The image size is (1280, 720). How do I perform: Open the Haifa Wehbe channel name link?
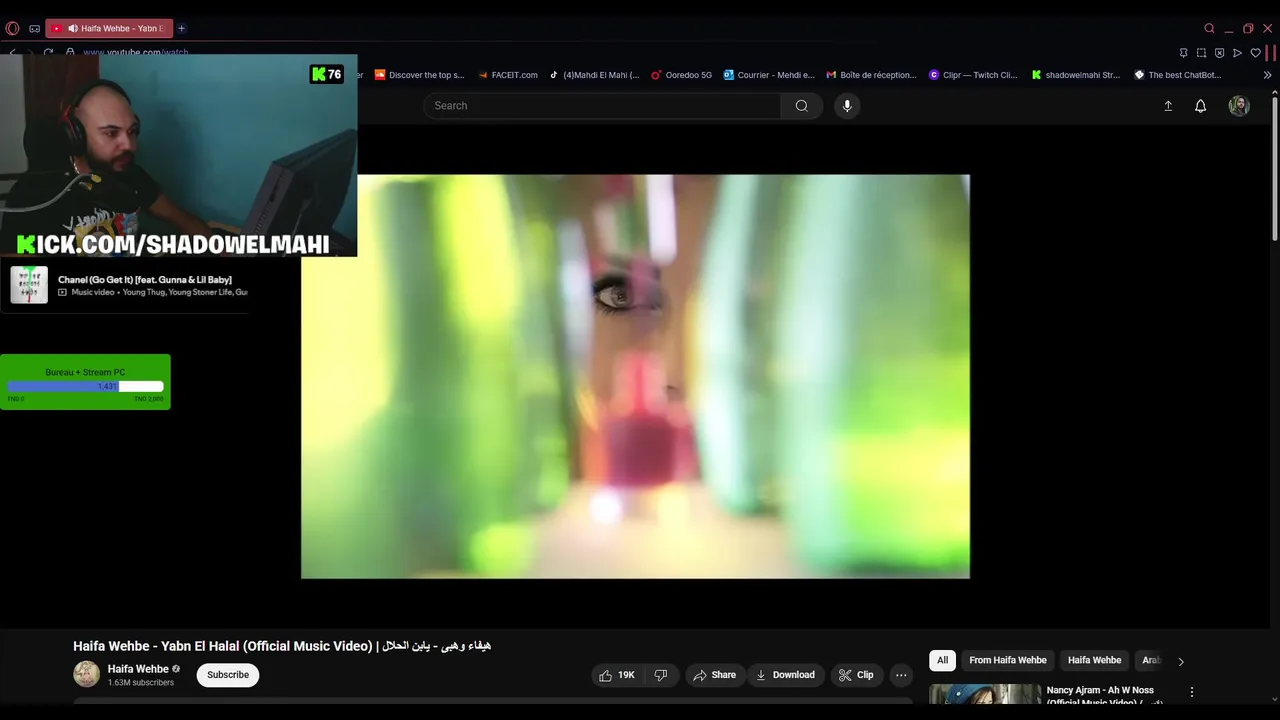coord(138,669)
